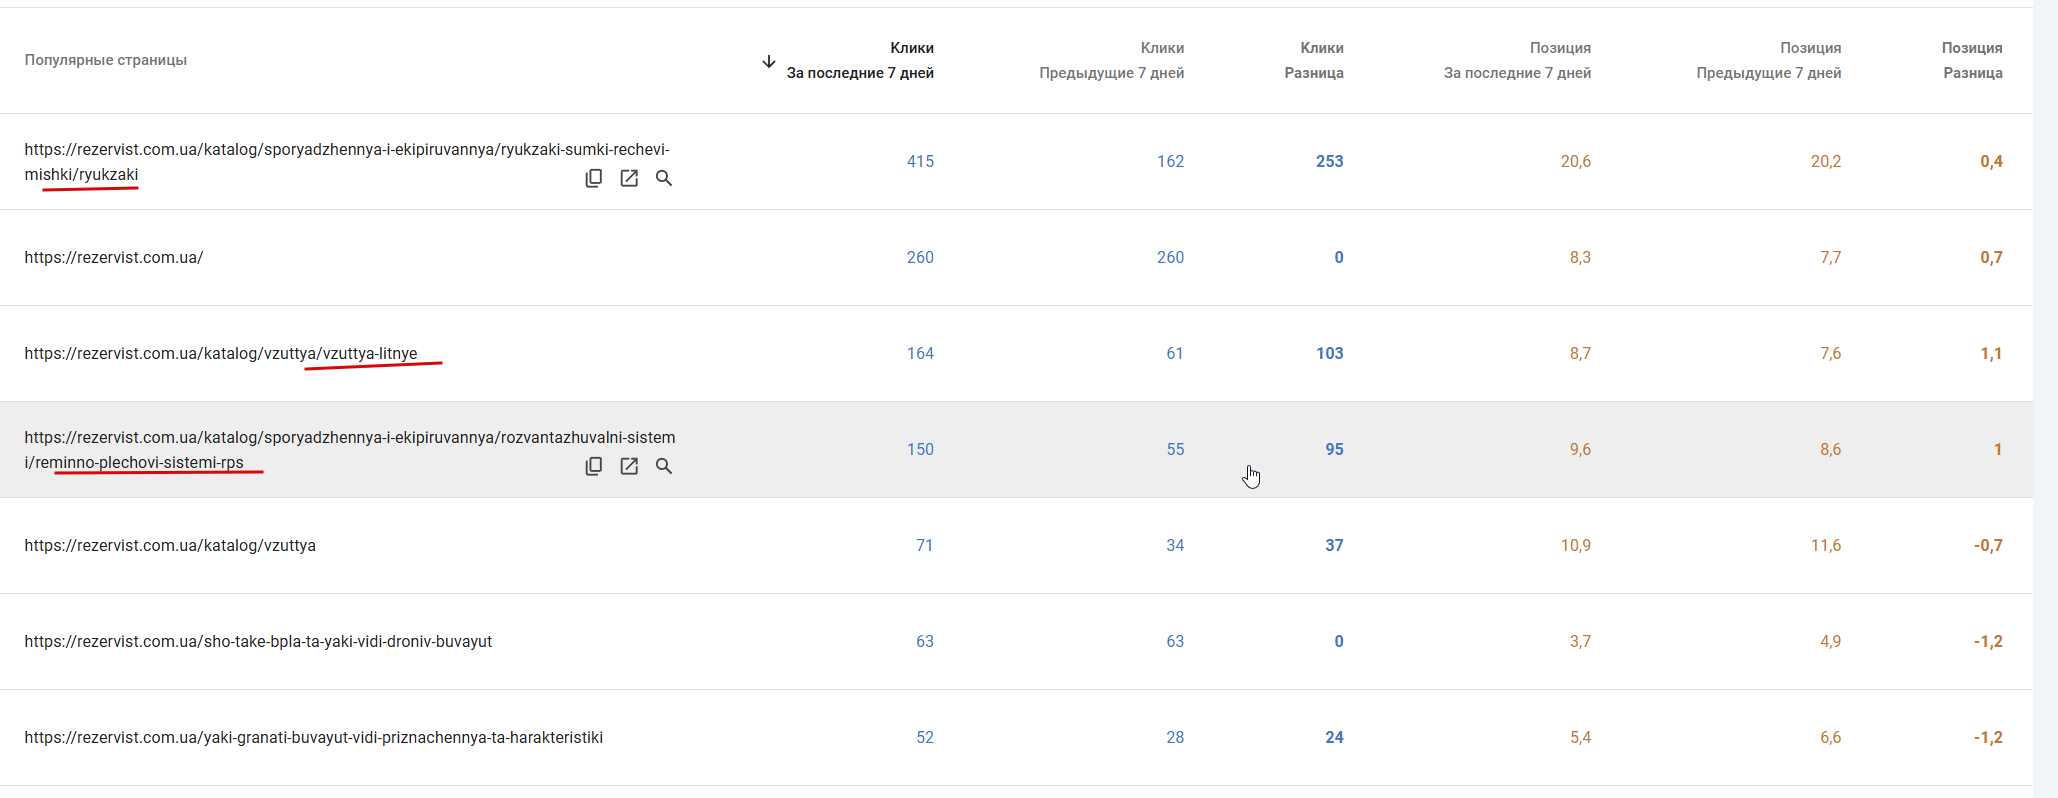The image size is (2058, 798).
Task: Click the descending sort arrow icon
Action: pyautogui.click(x=768, y=61)
